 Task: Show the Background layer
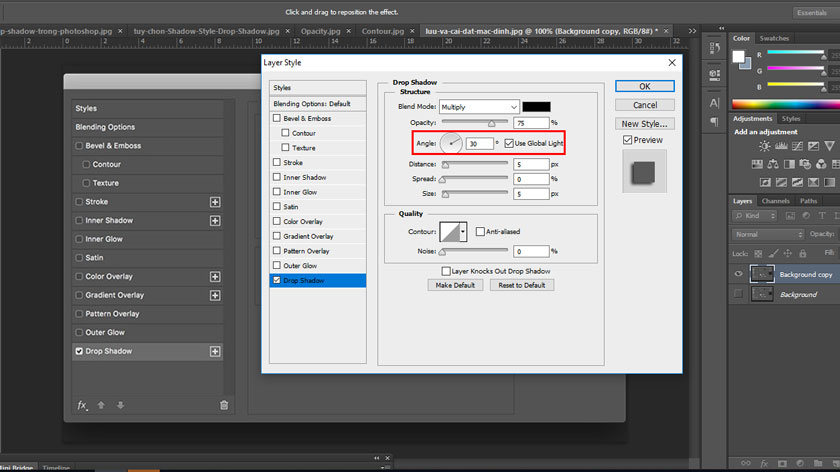click(x=738, y=294)
